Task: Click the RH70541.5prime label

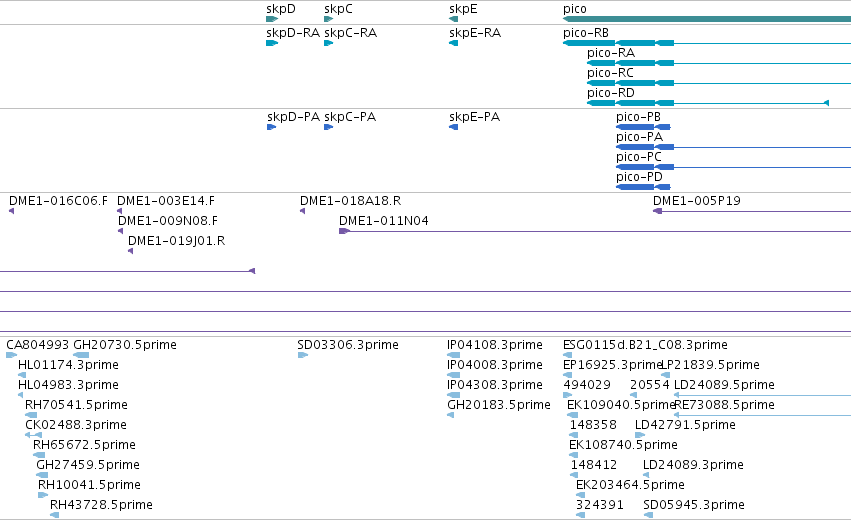Action: (77, 405)
